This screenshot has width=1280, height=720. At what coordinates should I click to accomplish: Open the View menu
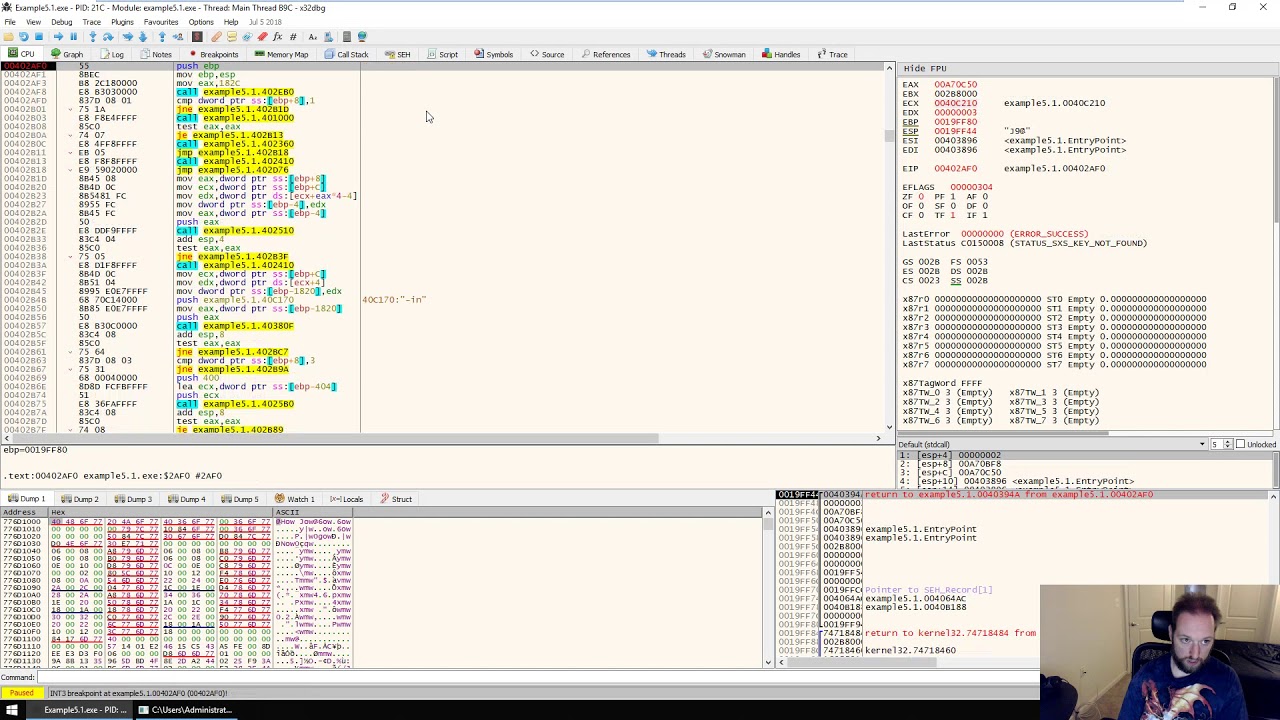coord(33,22)
